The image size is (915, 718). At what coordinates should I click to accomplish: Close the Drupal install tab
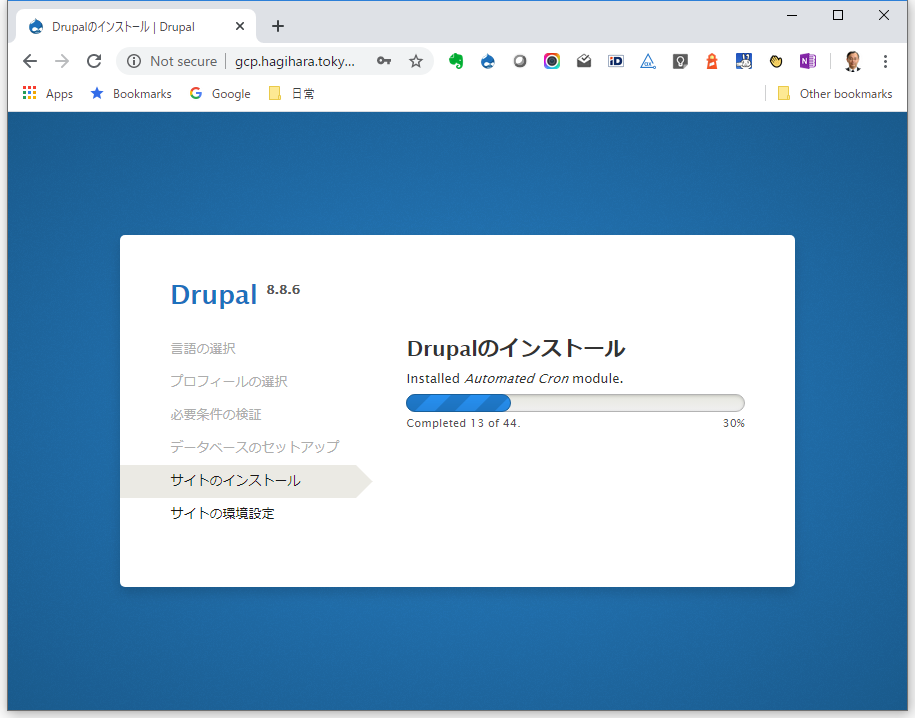(x=240, y=26)
